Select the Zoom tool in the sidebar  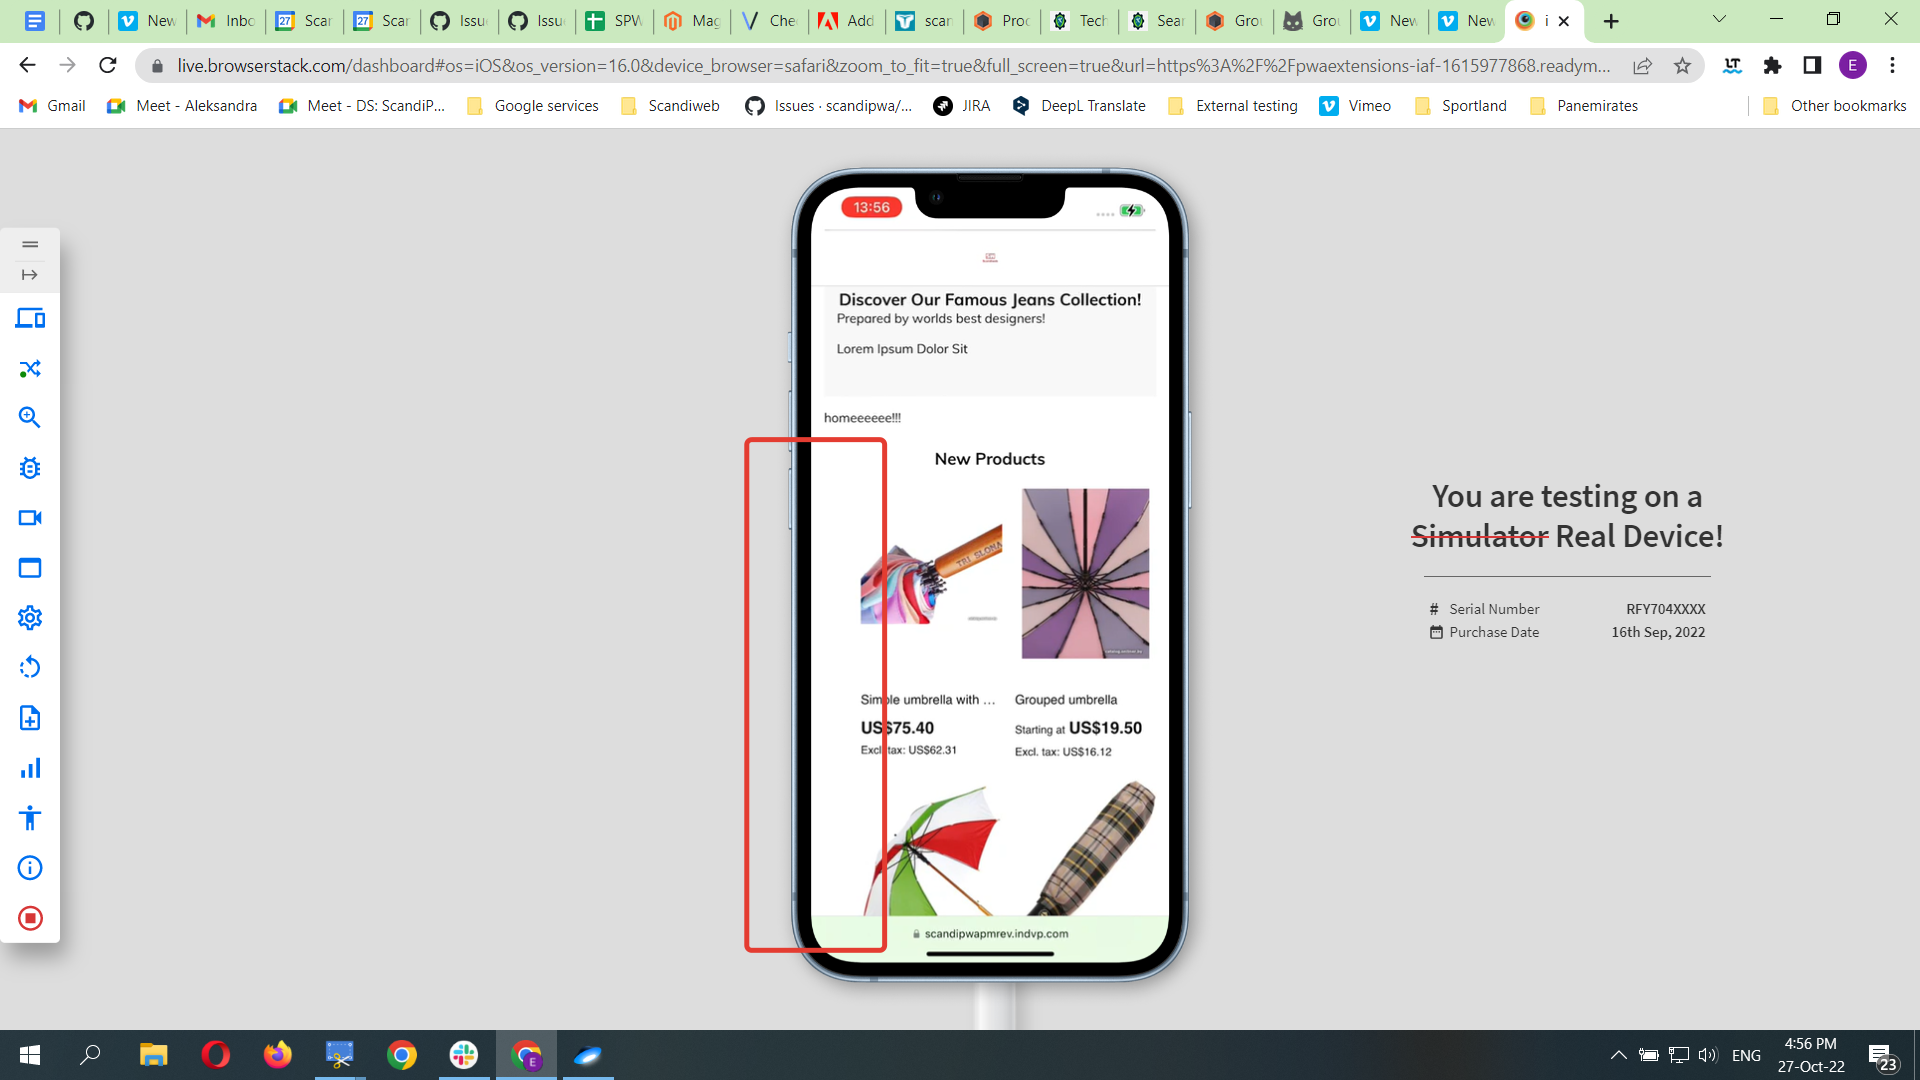(x=30, y=418)
